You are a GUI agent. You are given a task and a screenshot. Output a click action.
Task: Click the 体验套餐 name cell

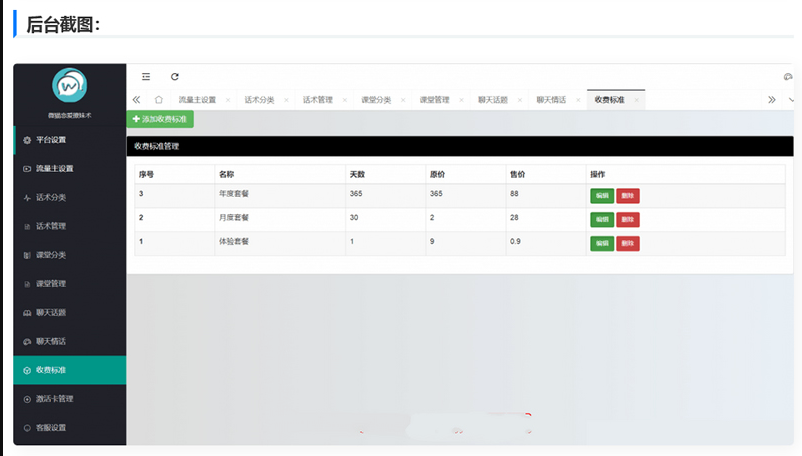click(x=280, y=243)
